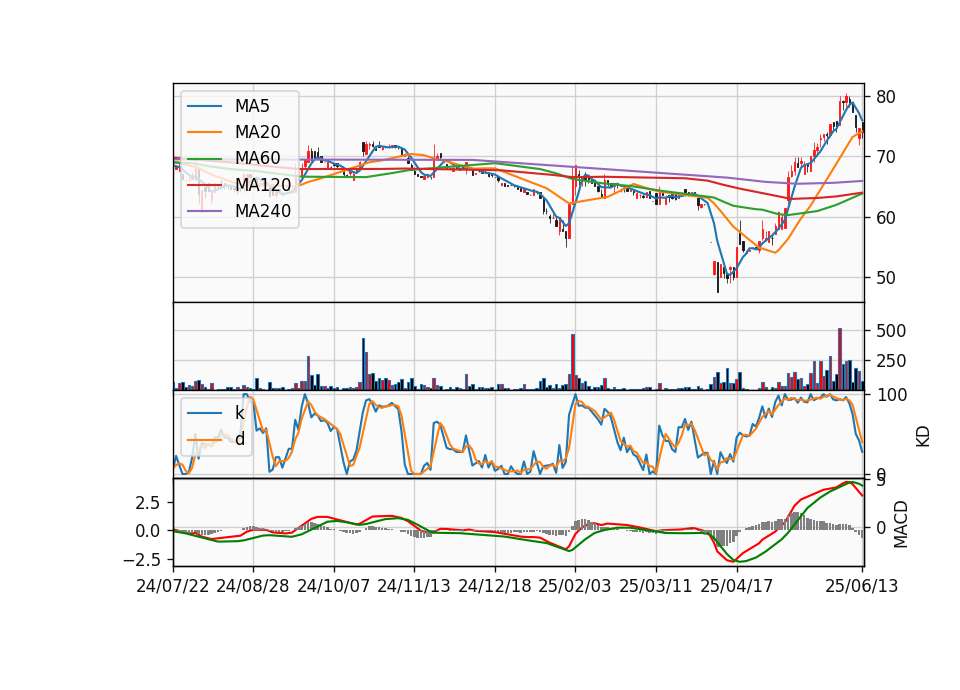This screenshot has width=960, height=690.
Task: Click the 25/03/11 date axis label
Action: click(656, 586)
